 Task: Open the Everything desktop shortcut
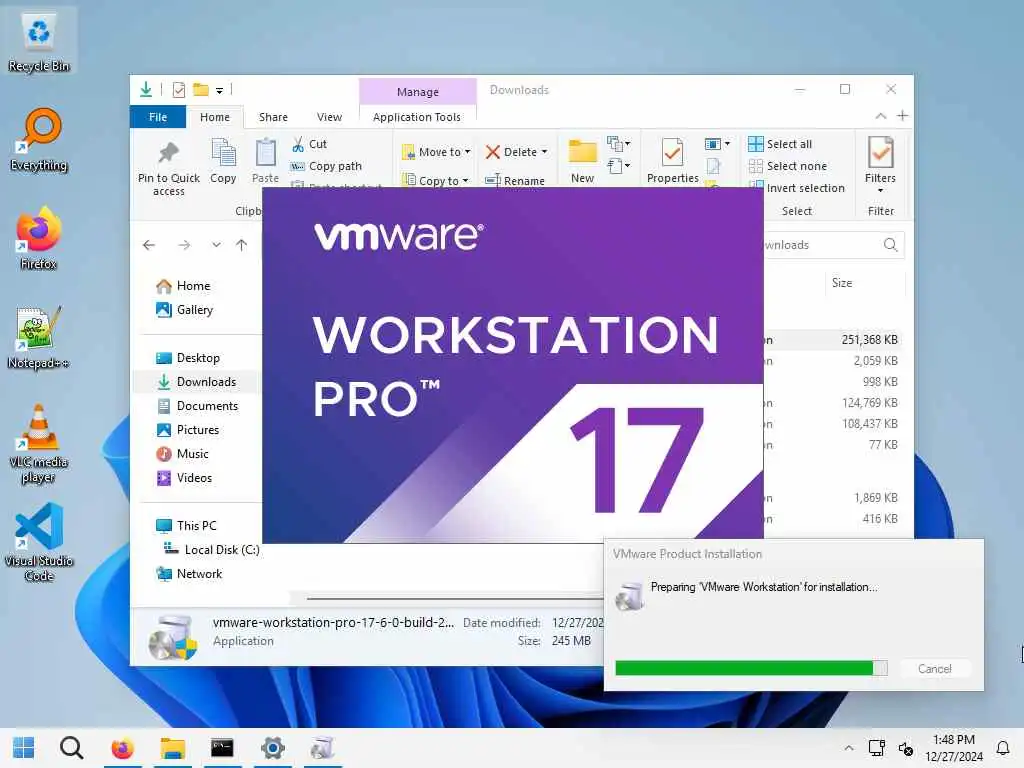pyautogui.click(x=39, y=140)
